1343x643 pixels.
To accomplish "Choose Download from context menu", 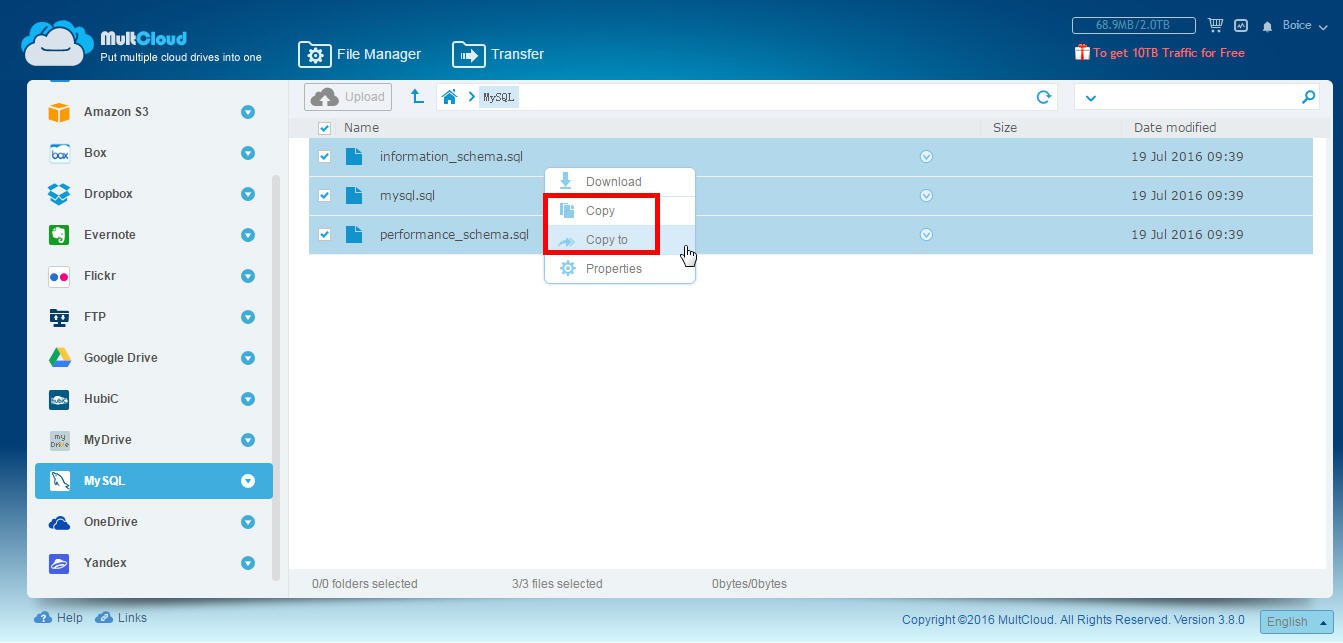I will click(x=619, y=182).
